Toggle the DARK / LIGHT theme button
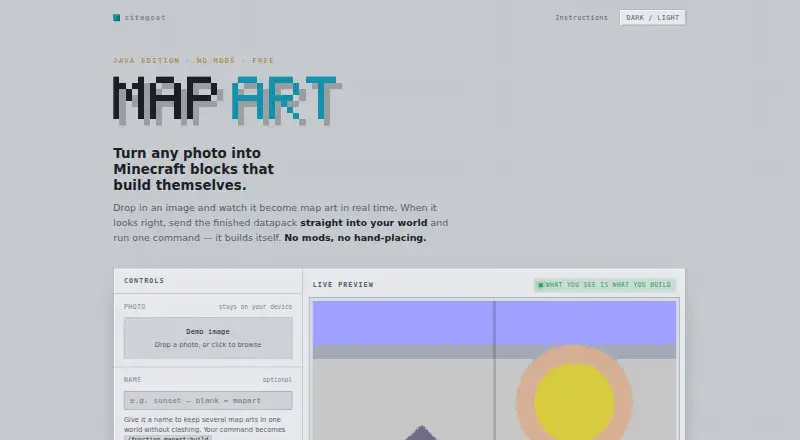This screenshot has width=800, height=440. point(653,17)
